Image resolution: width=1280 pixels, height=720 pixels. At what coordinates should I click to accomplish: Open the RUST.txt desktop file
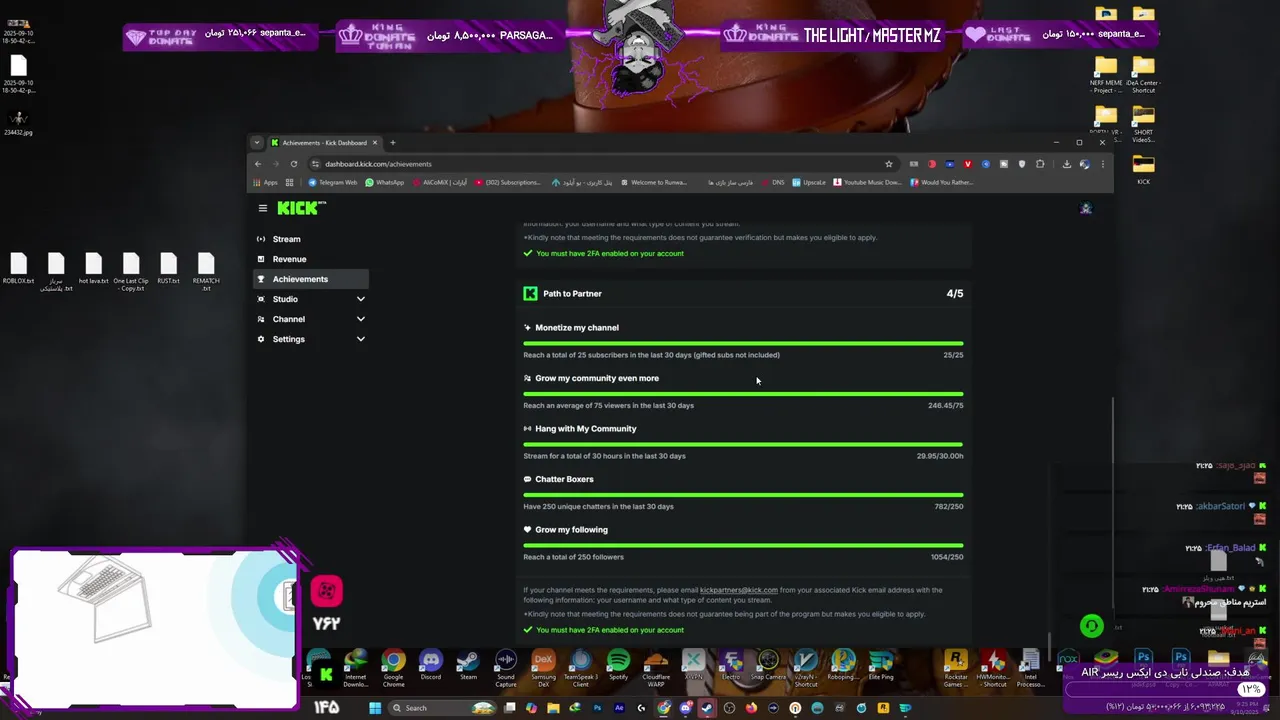coord(168,270)
